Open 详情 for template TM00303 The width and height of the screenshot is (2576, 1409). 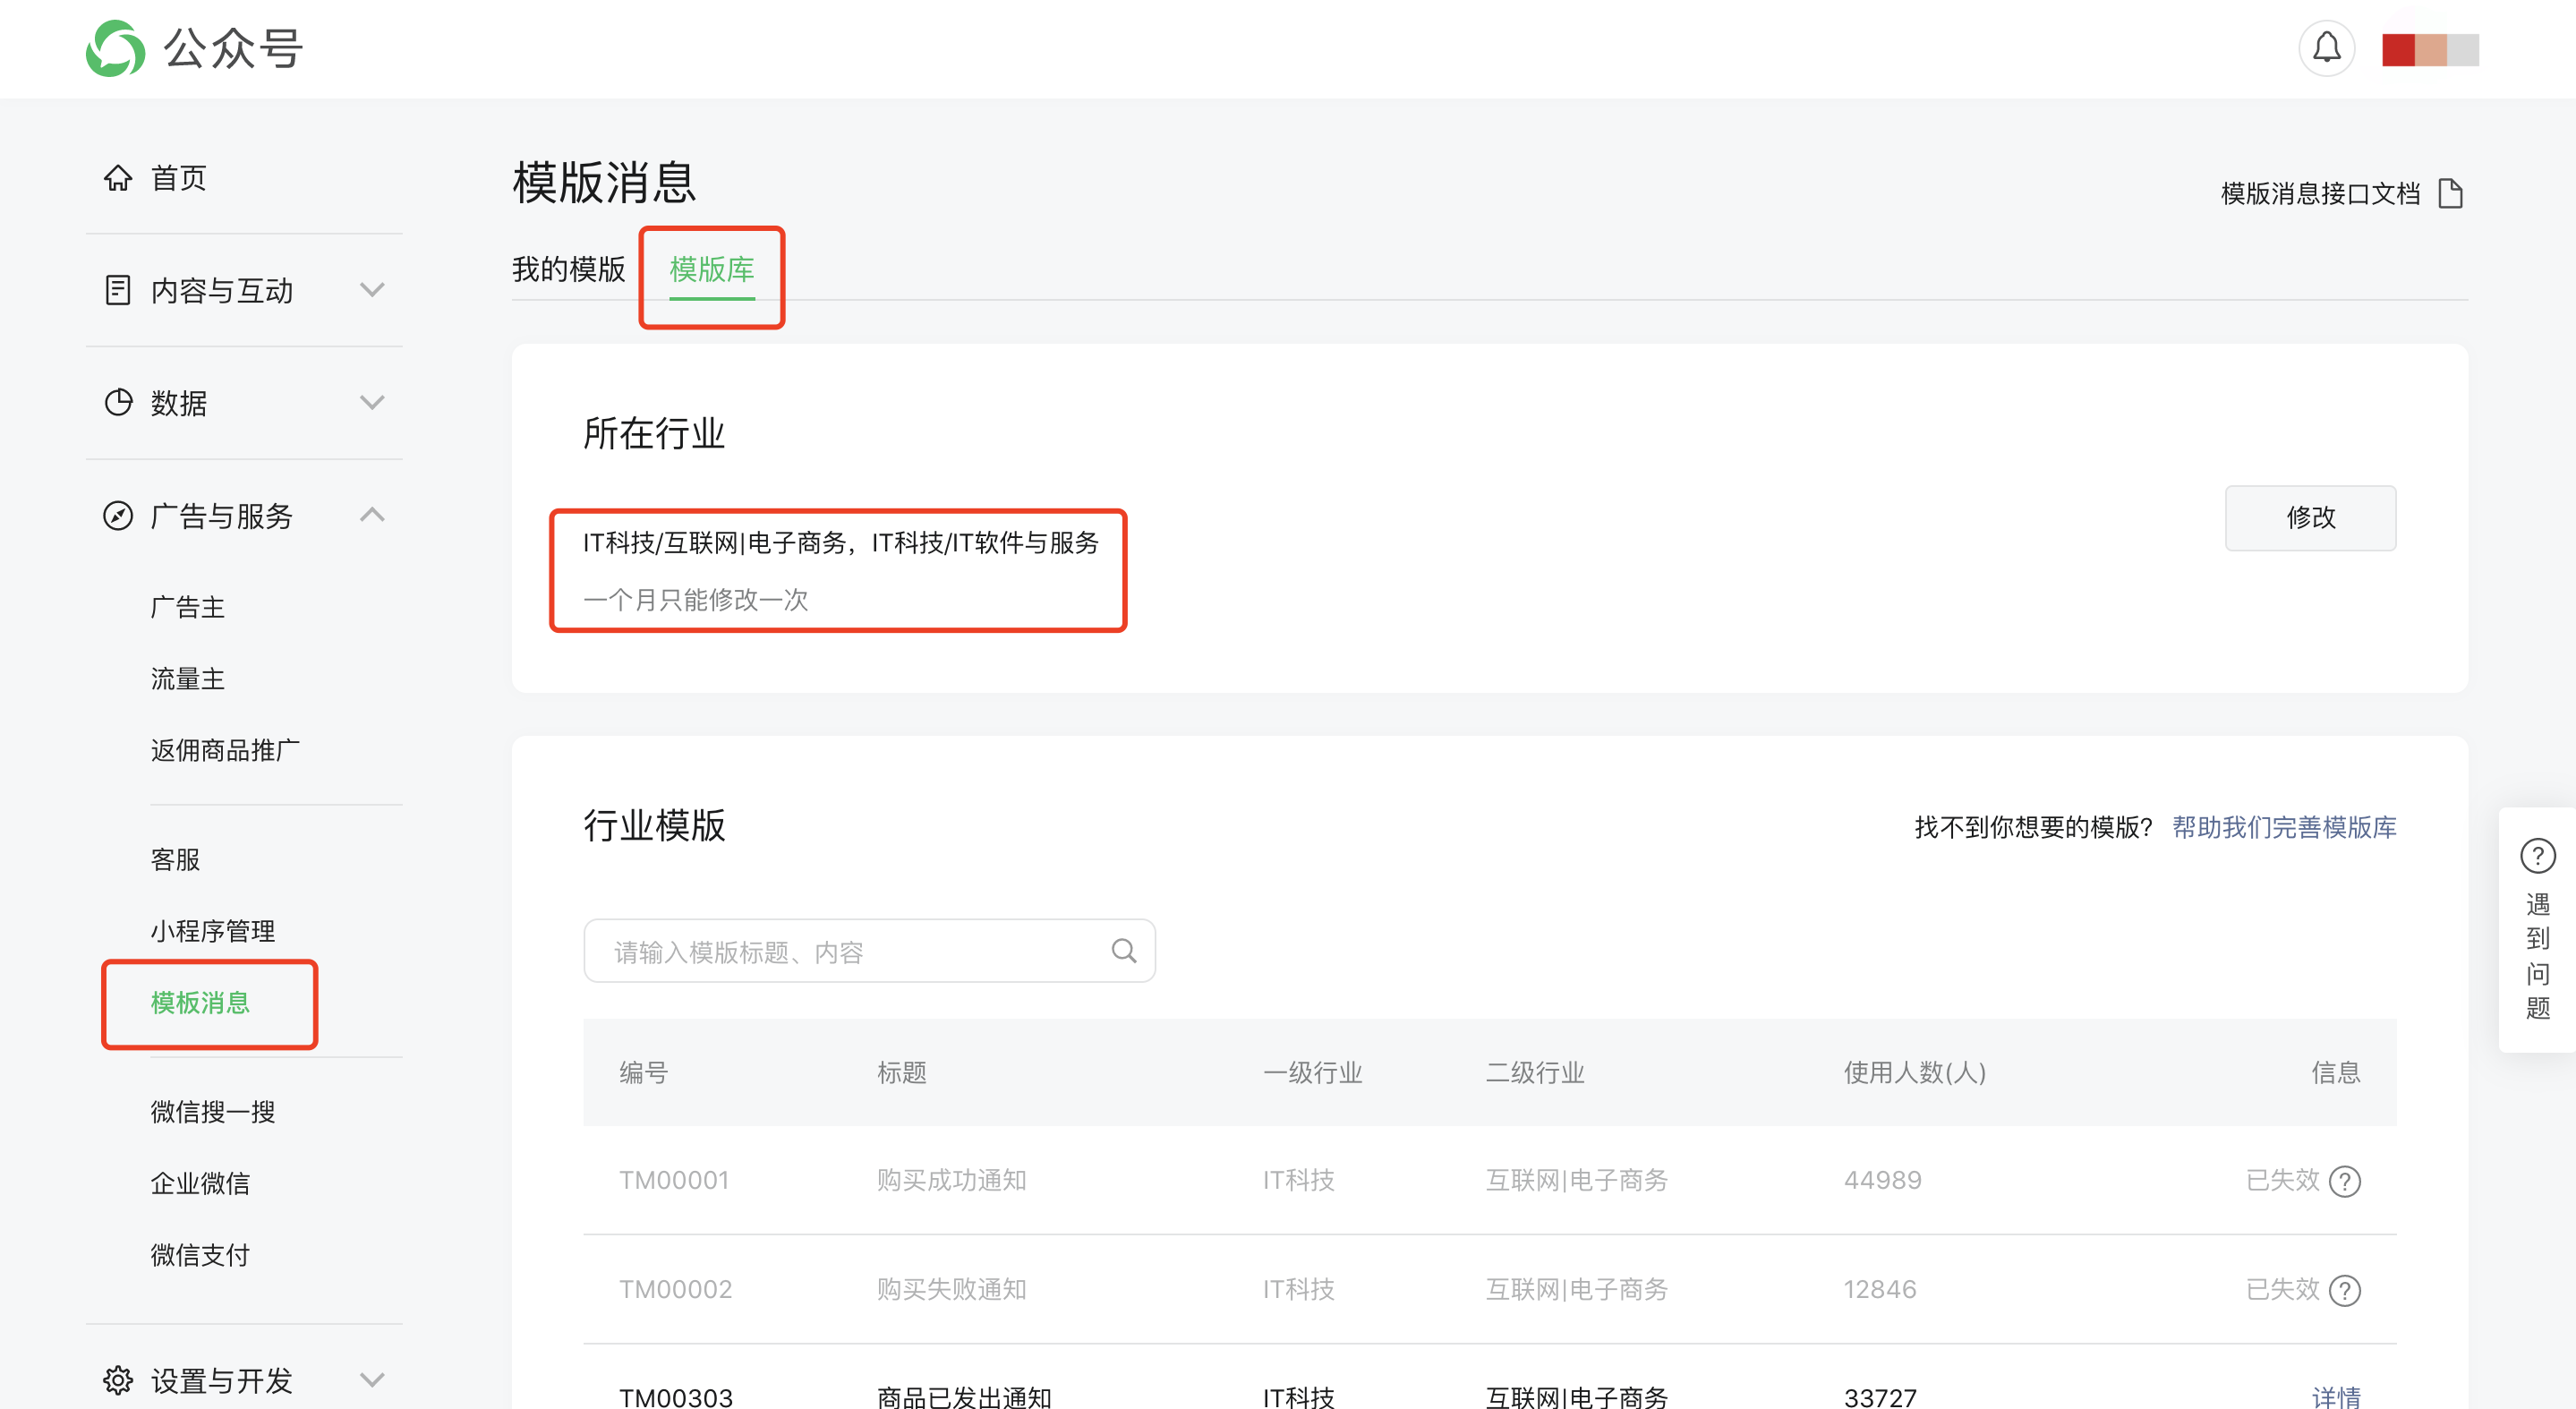pyautogui.click(x=2335, y=1396)
